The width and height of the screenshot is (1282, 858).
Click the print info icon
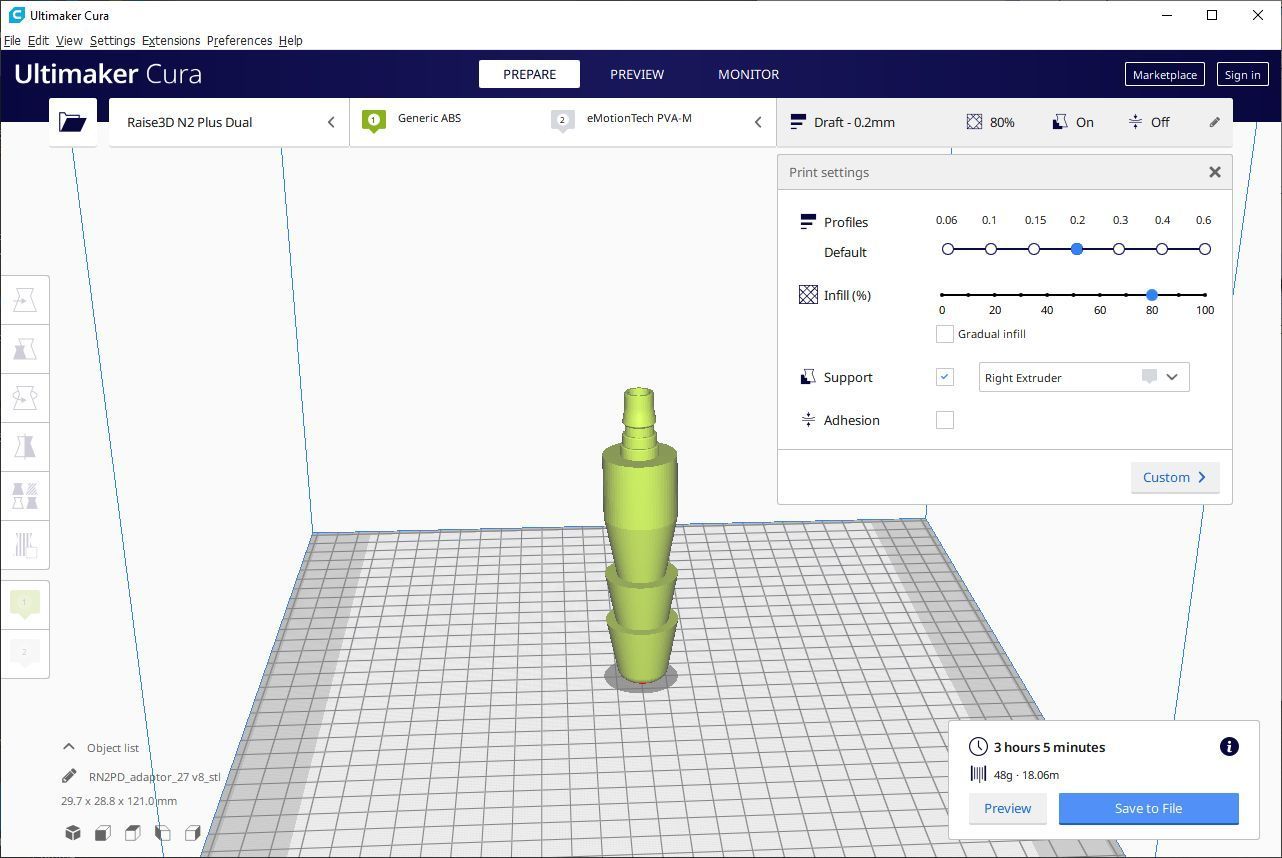tap(1229, 747)
